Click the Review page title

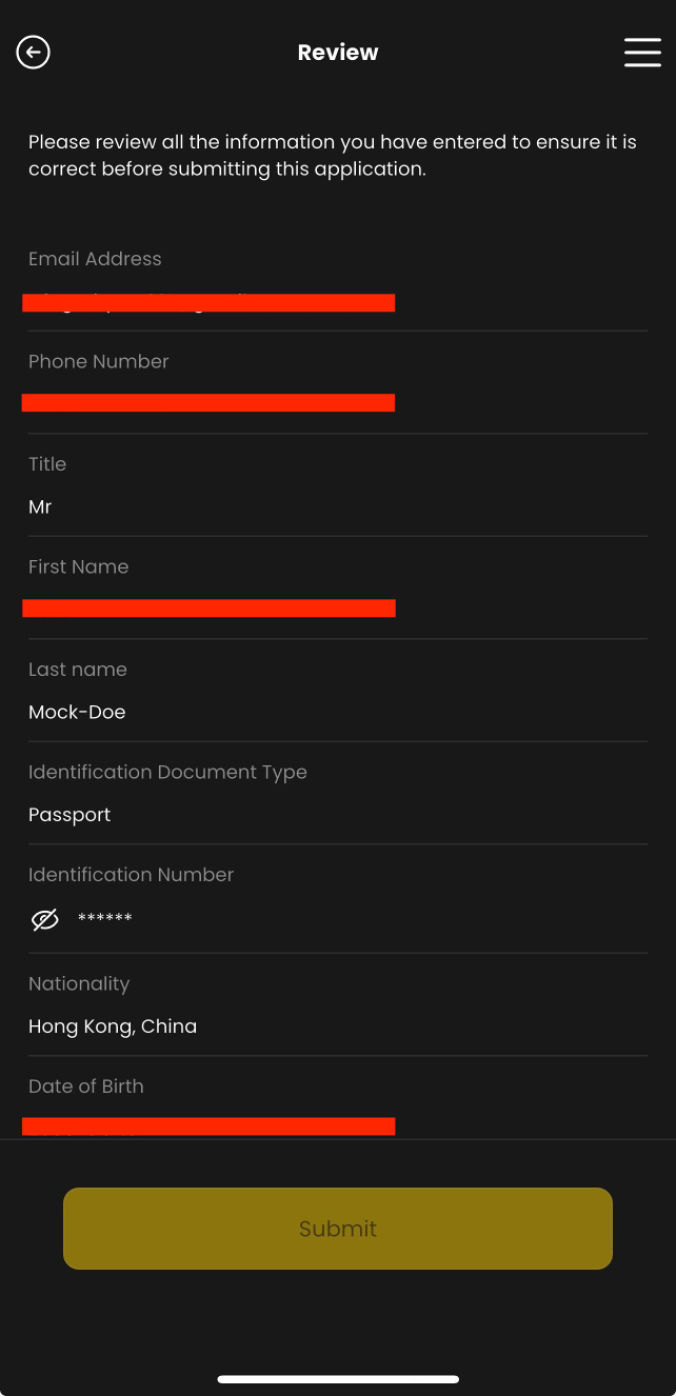pos(338,52)
